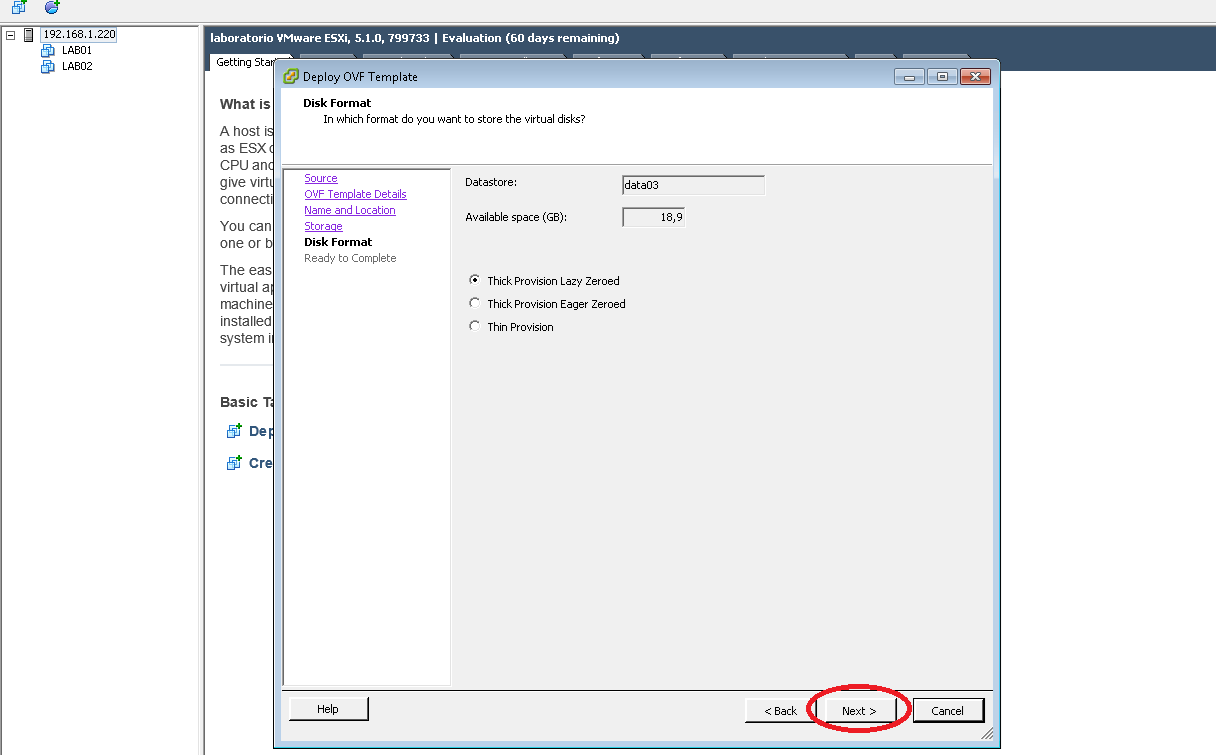Screen dimensions: 1216x755
Task: Click the Available space field showing 18,9
Action: coord(653,217)
